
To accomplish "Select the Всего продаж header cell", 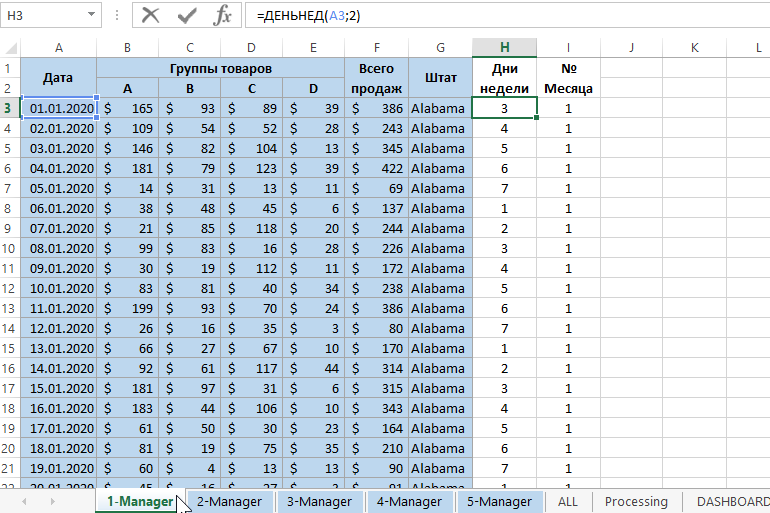I will pyautogui.click(x=376, y=78).
